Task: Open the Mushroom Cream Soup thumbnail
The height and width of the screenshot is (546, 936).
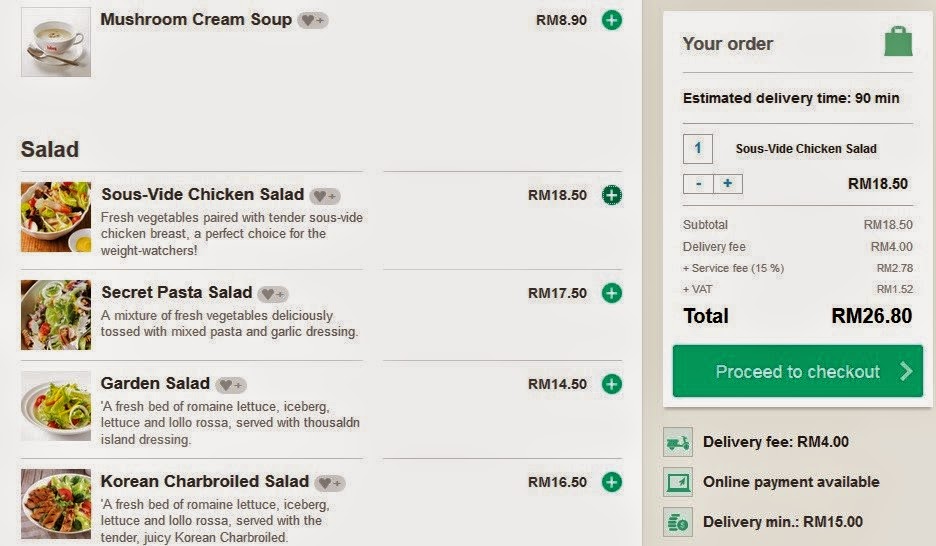Action: (56, 42)
